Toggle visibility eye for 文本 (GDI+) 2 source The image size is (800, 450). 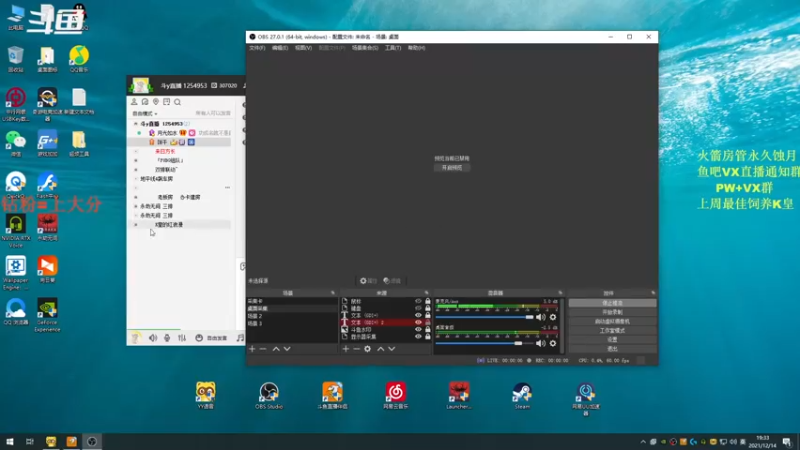(418, 322)
